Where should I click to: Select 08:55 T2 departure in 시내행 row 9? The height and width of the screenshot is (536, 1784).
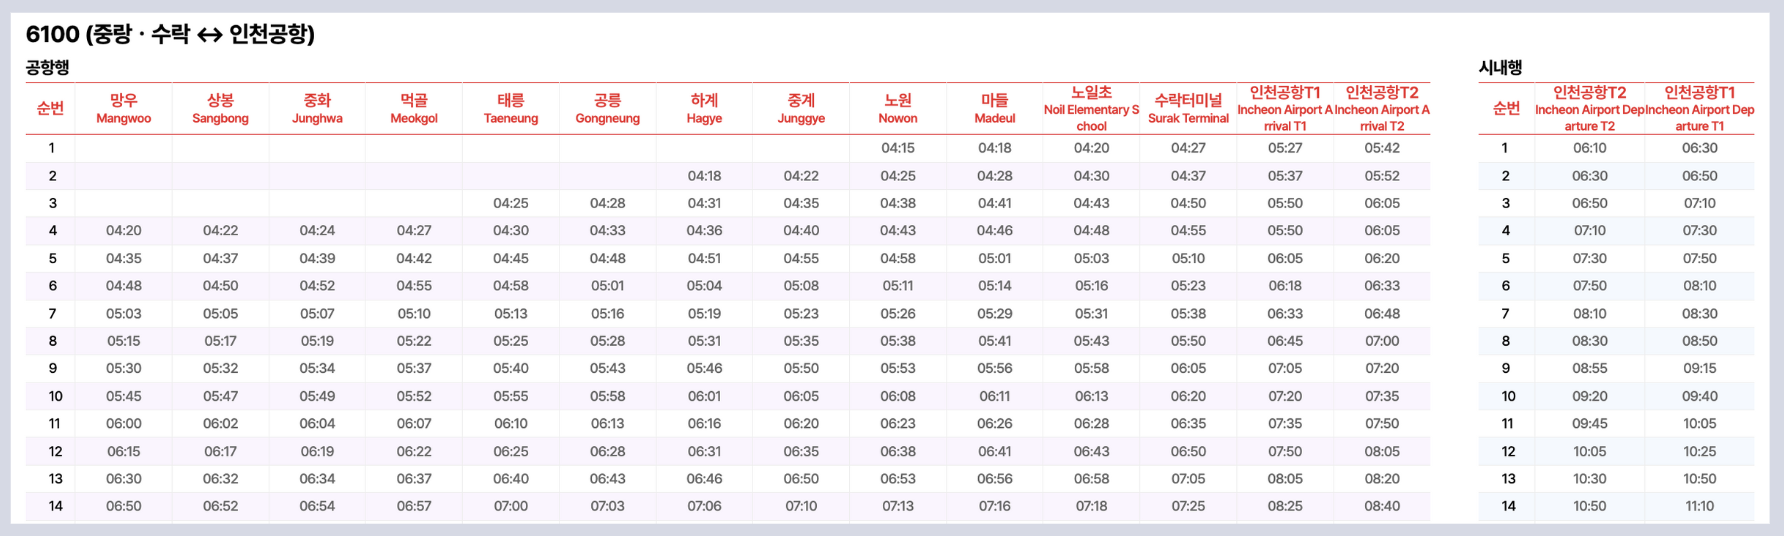[x=1589, y=369]
